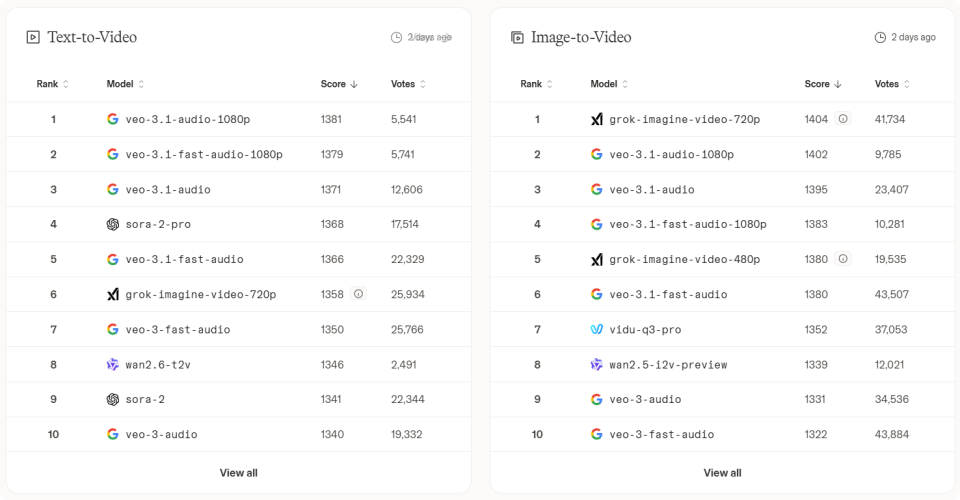
Task: Click the Text-to-Video panel header icon
Action: click(33, 37)
